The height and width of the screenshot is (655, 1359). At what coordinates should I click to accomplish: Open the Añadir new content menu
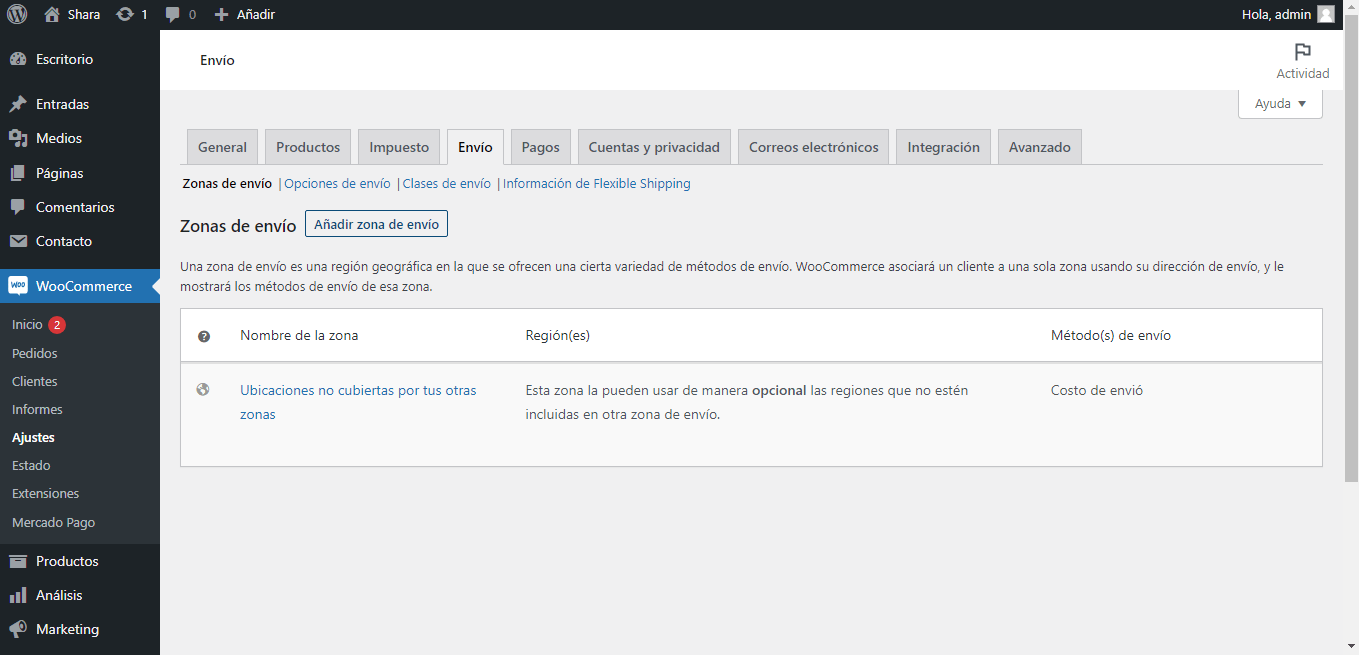coord(245,15)
